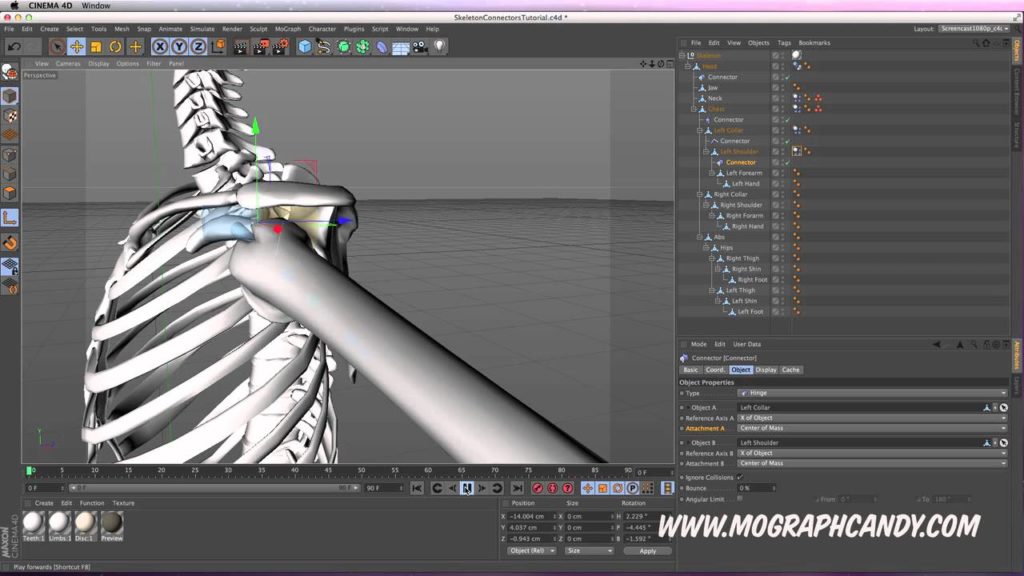
Task: Go to the start of the timeline
Action: click(417, 488)
